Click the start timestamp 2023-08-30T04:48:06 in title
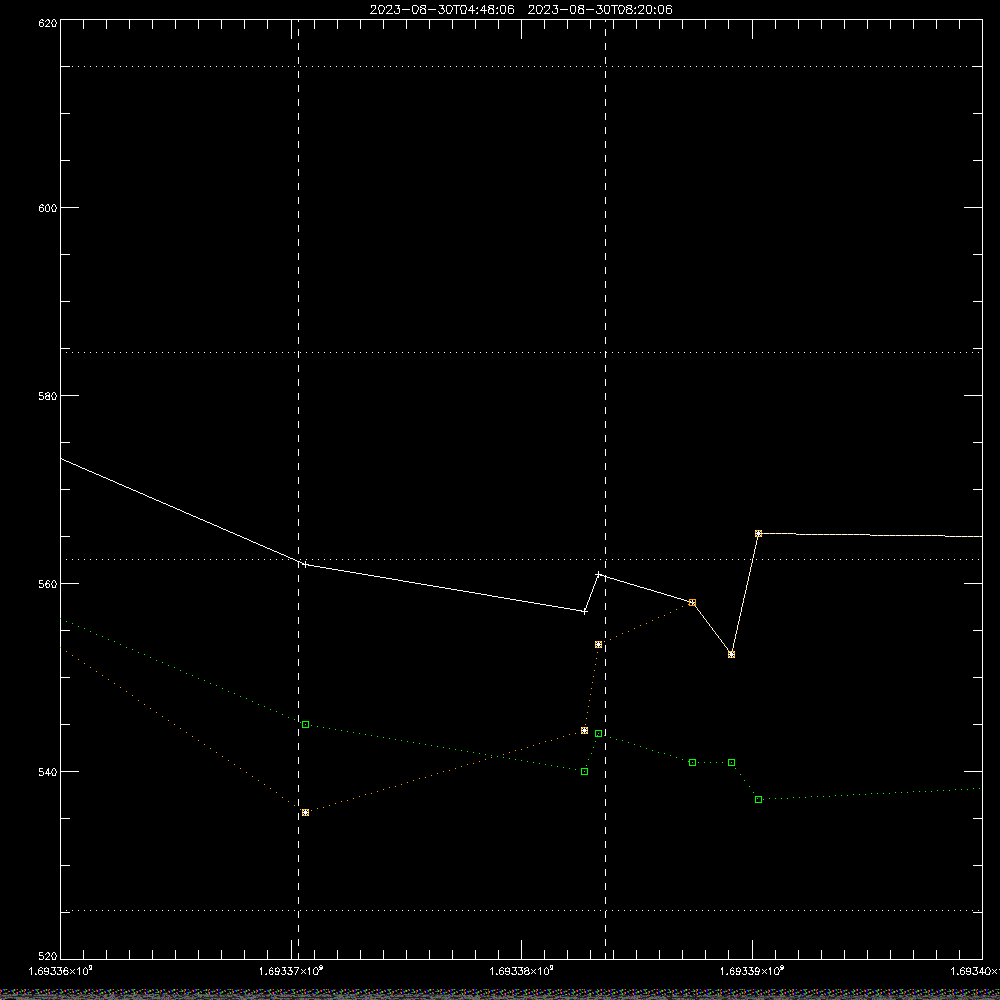The image size is (1000, 1000). click(442, 10)
